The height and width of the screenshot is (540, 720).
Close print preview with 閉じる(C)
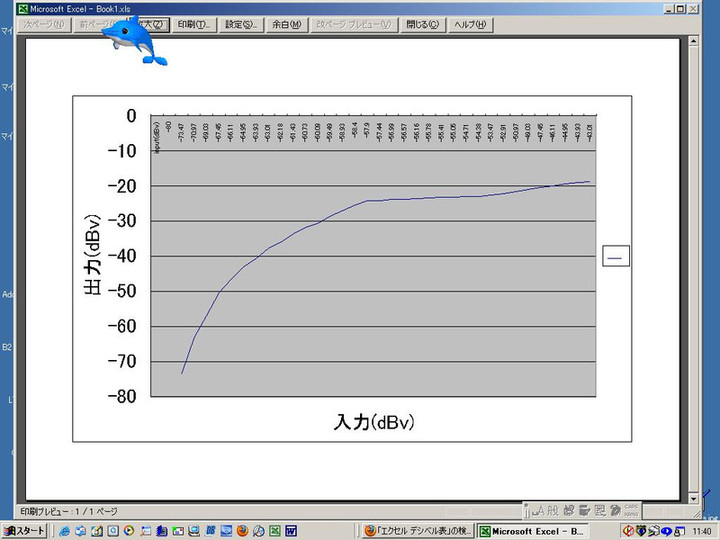pyautogui.click(x=422, y=24)
